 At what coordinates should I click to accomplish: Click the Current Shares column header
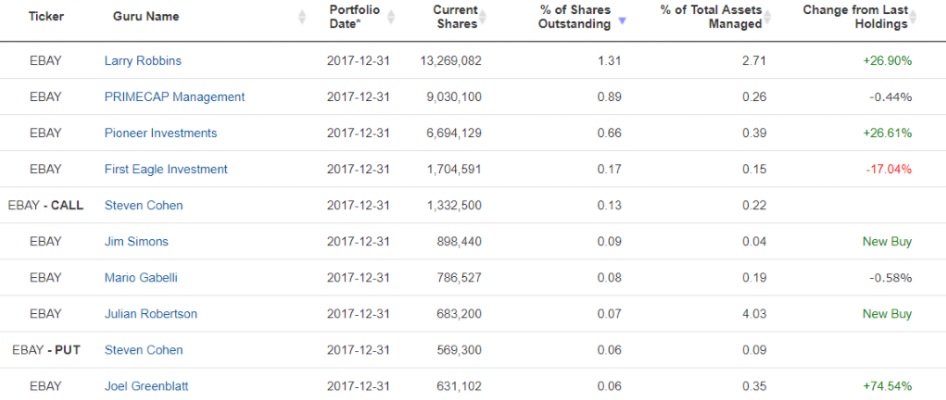[x=456, y=17]
